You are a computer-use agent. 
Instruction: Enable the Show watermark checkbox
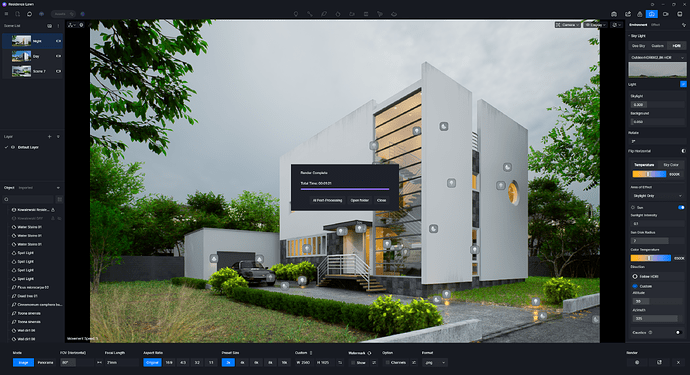coord(353,363)
